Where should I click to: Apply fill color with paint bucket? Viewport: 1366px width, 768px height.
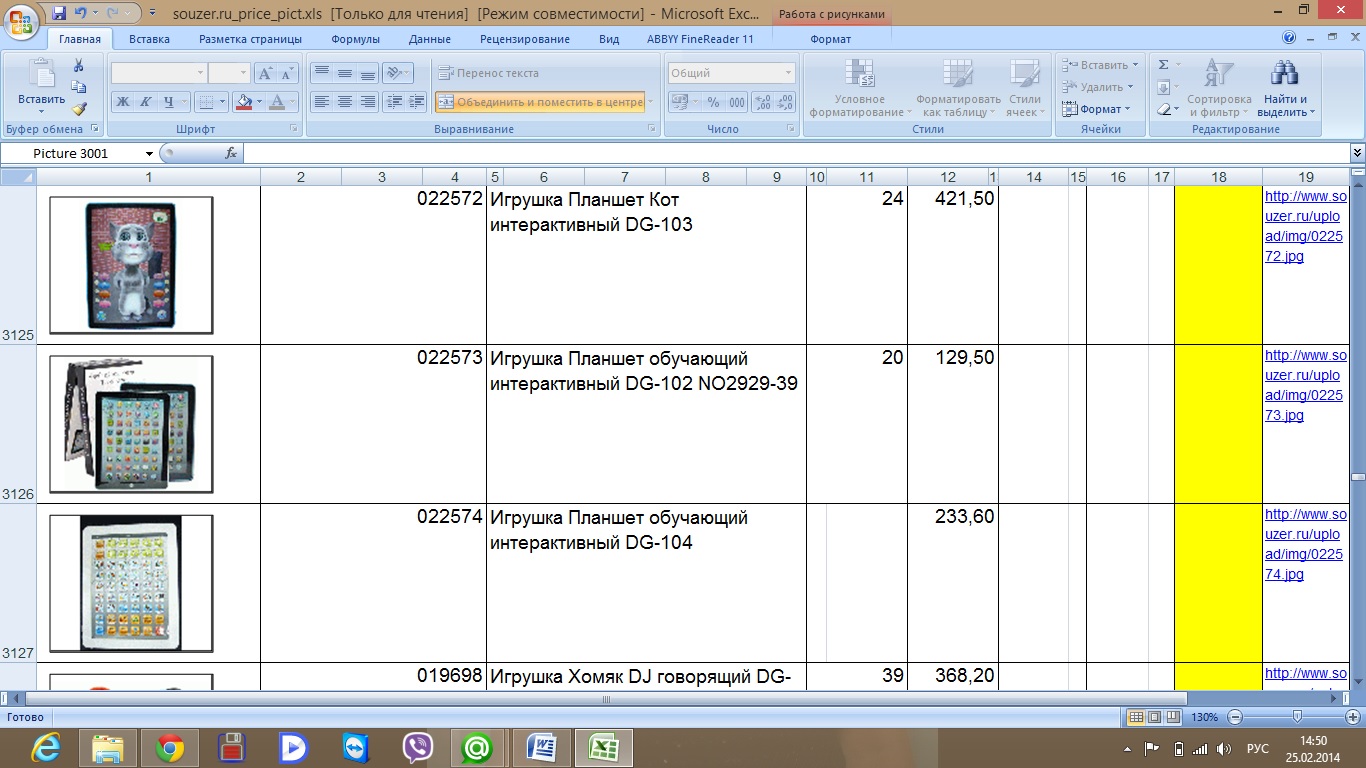243,102
